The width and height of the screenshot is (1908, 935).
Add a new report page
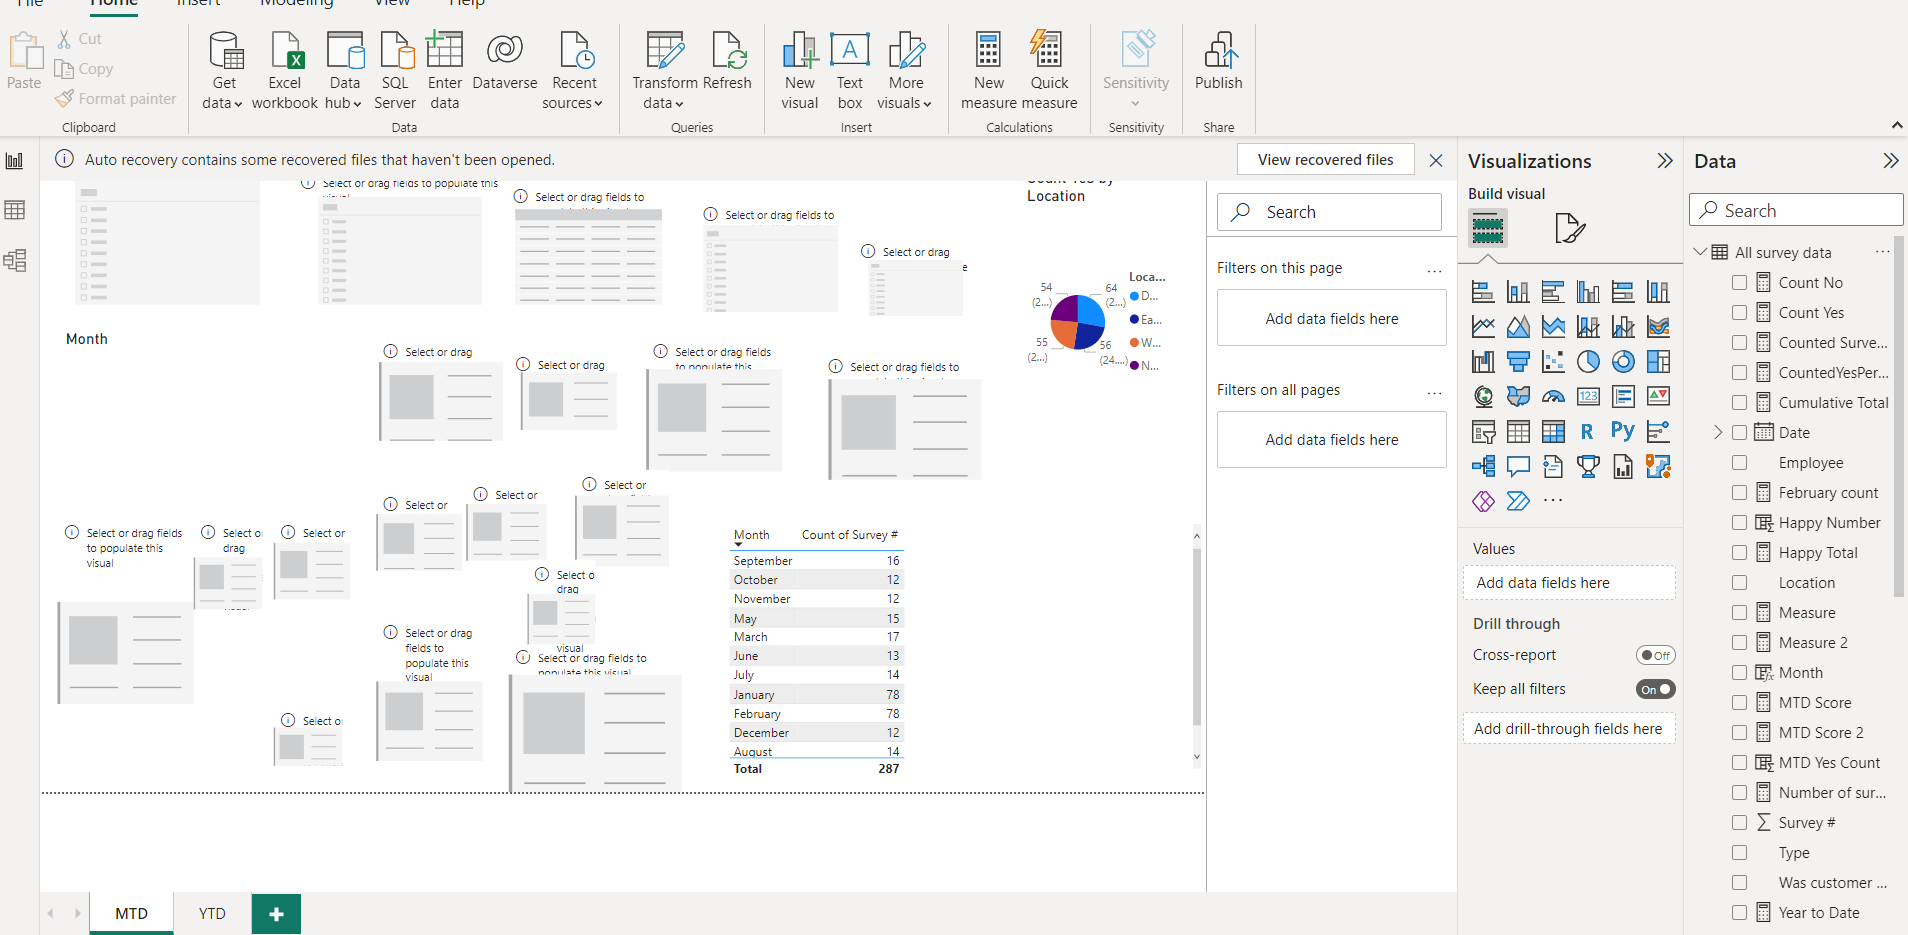[277, 914]
